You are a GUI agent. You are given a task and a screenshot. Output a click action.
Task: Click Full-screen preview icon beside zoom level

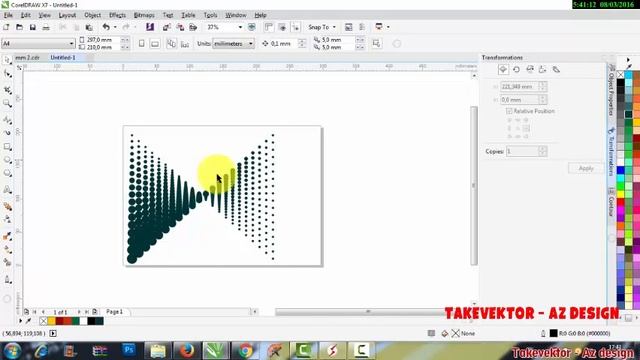252,27
